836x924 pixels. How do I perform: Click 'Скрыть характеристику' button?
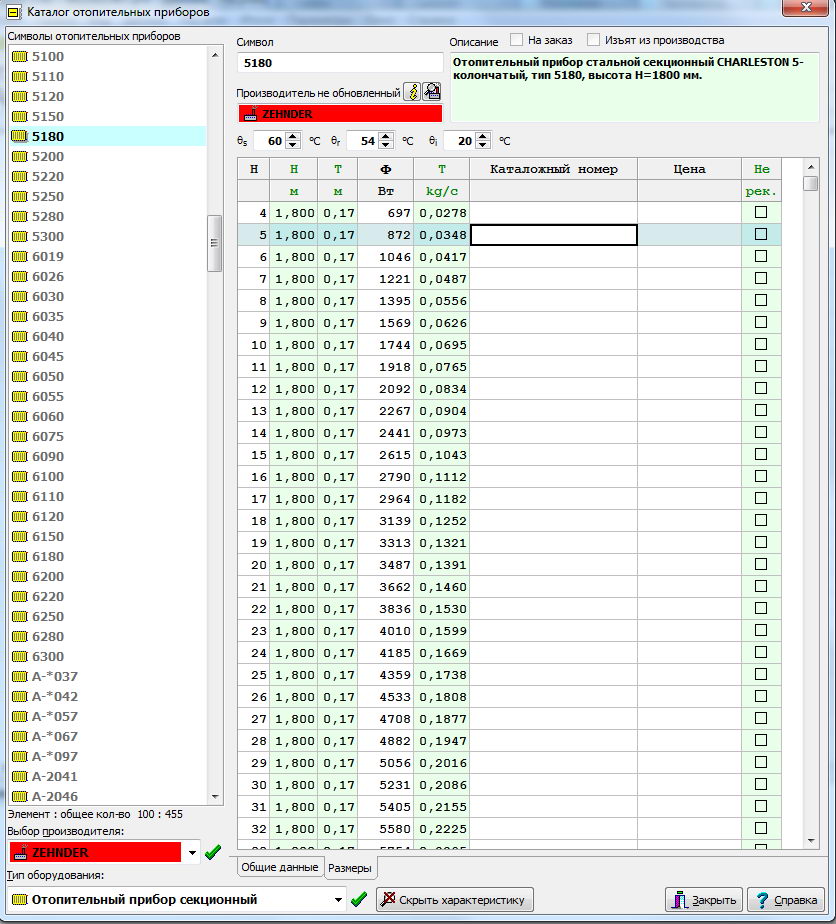tap(455, 899)
